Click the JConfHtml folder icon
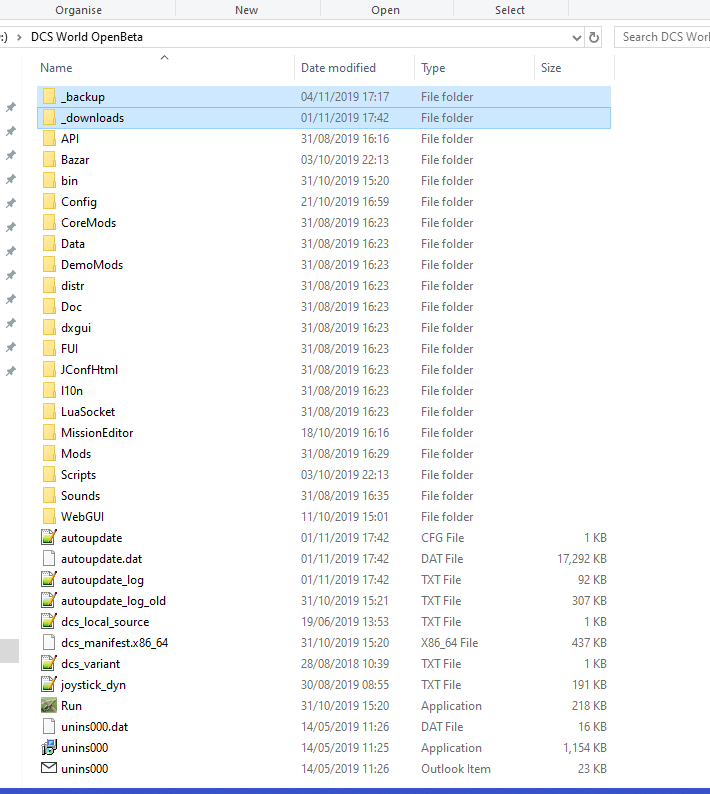Screen dimensions: 710x794 point(49,370)
